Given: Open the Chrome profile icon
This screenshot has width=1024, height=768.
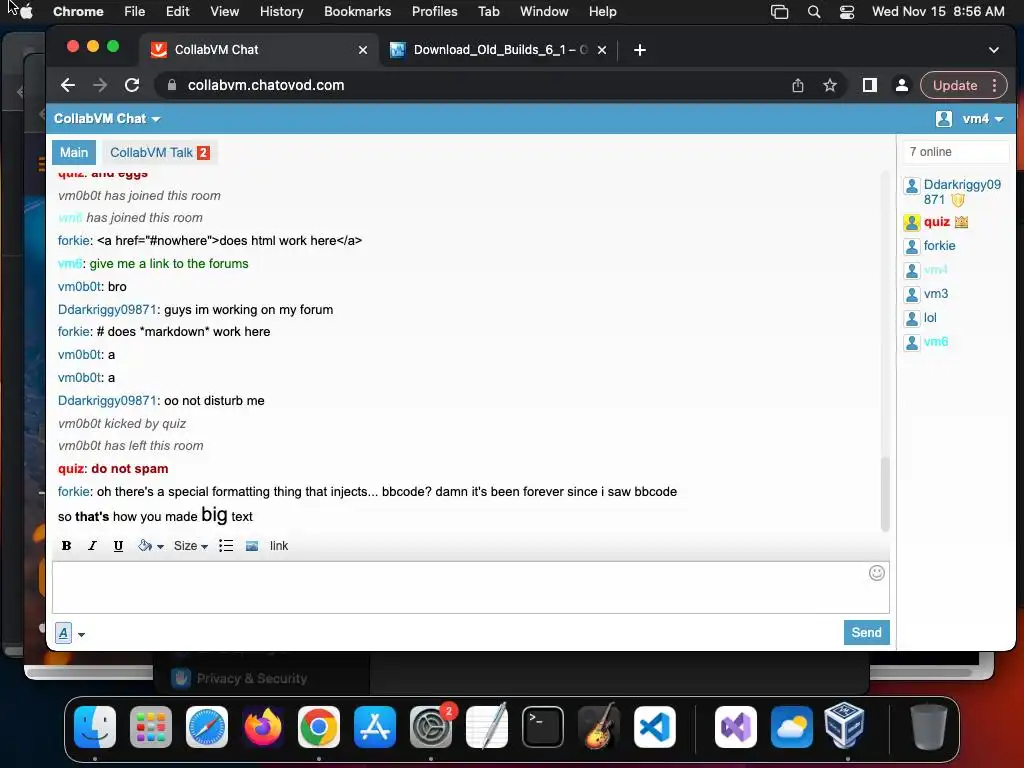Looking at the screenshot, I should [902, 86].
